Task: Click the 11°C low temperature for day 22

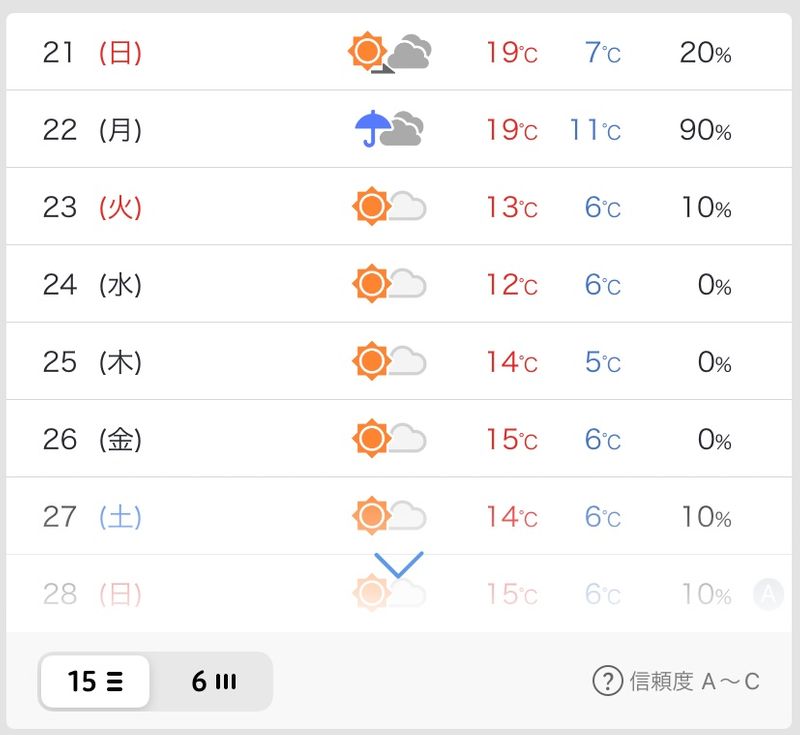Action: click(x=595, y=130)
